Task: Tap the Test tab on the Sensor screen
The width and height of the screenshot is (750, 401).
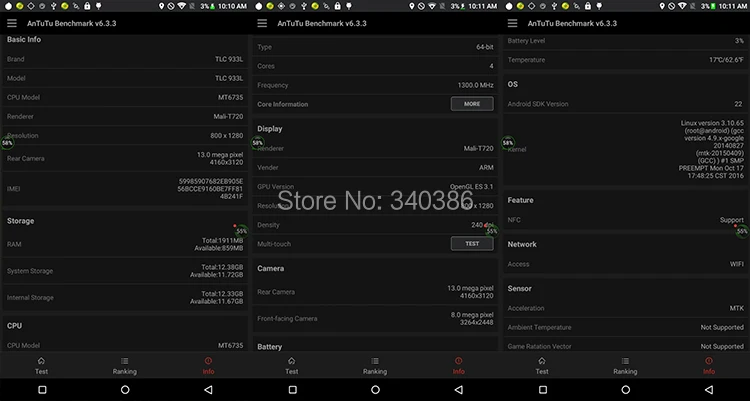Action: pyautogui.click(x=541, y=366)
